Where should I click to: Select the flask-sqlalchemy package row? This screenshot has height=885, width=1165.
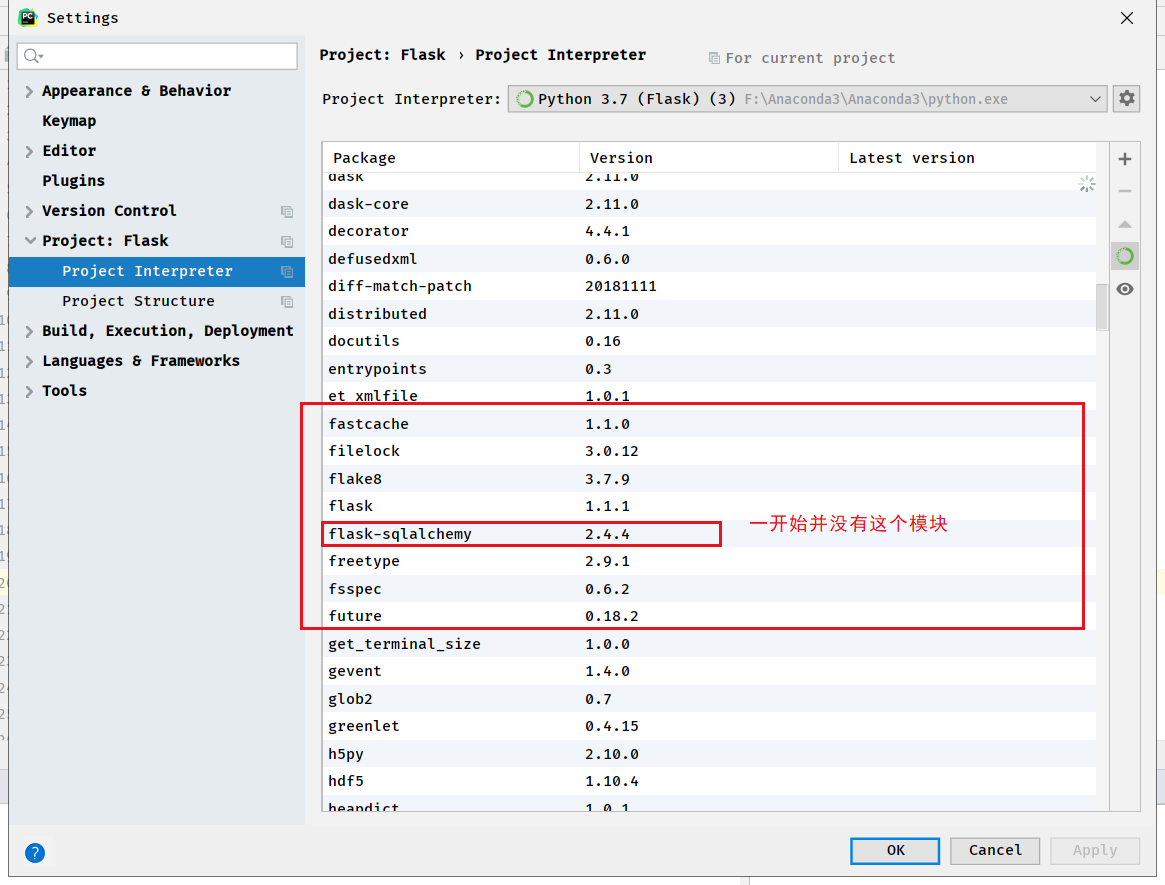[710, 534]
